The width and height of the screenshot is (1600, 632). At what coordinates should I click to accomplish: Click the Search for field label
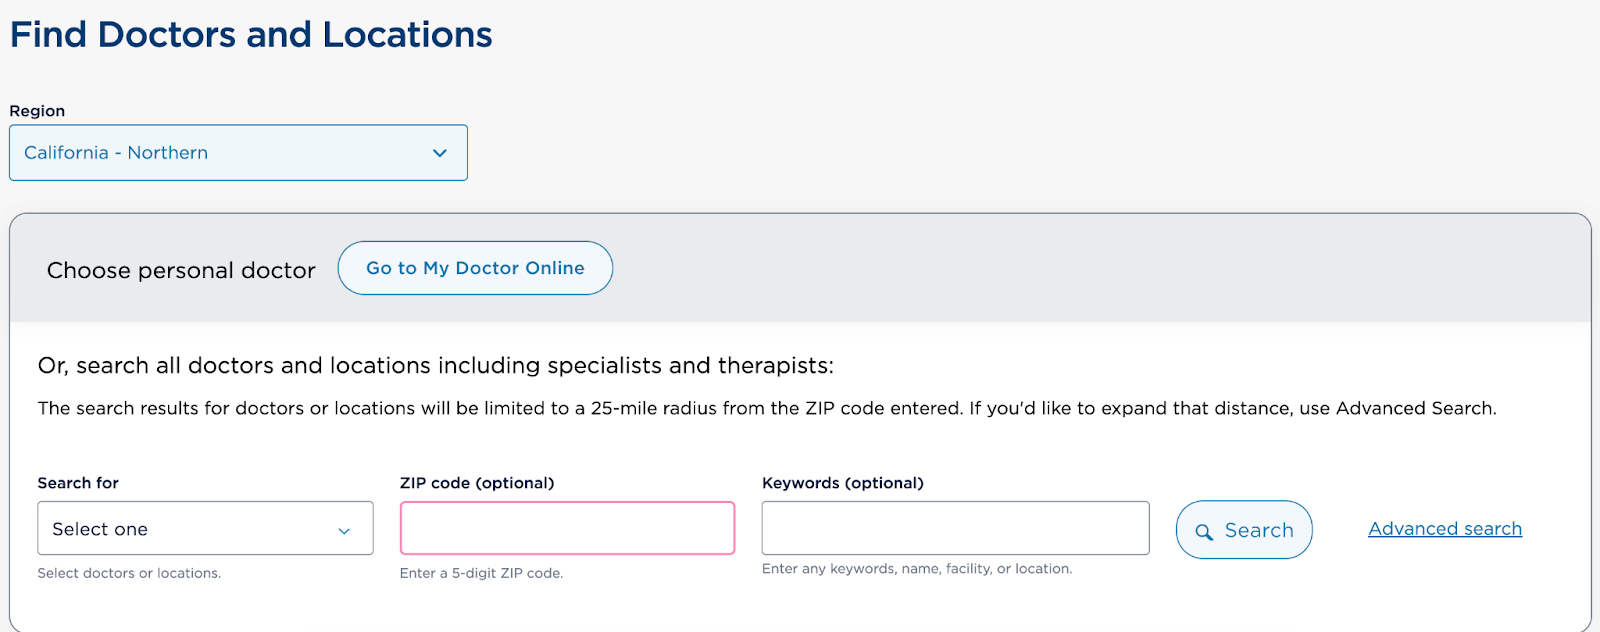pos(78,483)
